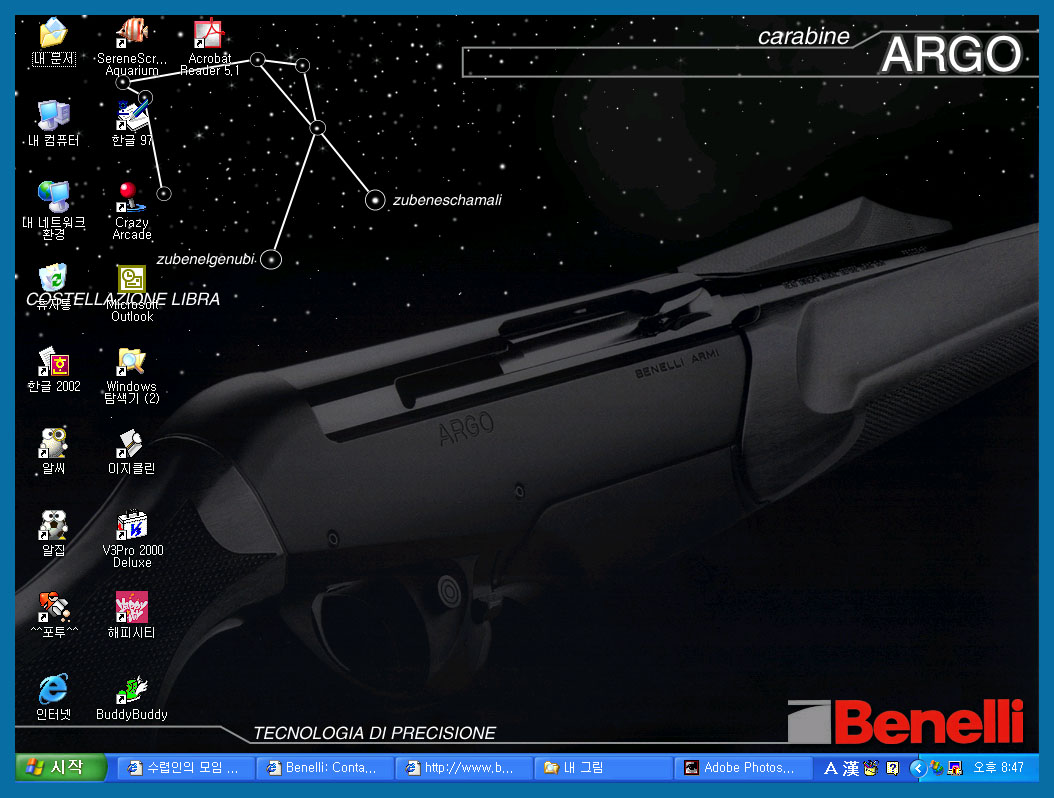Click the system clock showing 오후 8:47
This screenshot has width=1054, height=798.
click(x=998, y=768)
